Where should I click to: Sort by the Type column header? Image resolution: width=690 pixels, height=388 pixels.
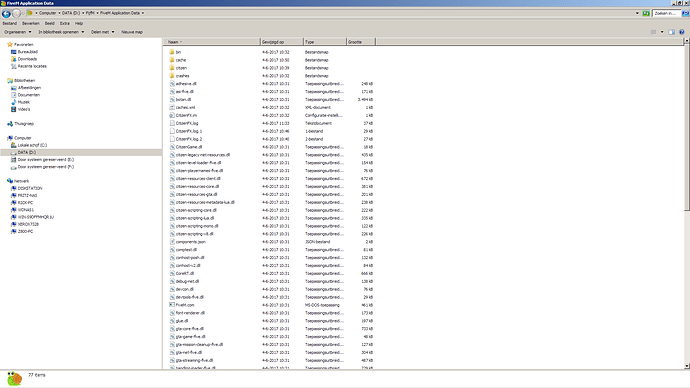[325, 42]
